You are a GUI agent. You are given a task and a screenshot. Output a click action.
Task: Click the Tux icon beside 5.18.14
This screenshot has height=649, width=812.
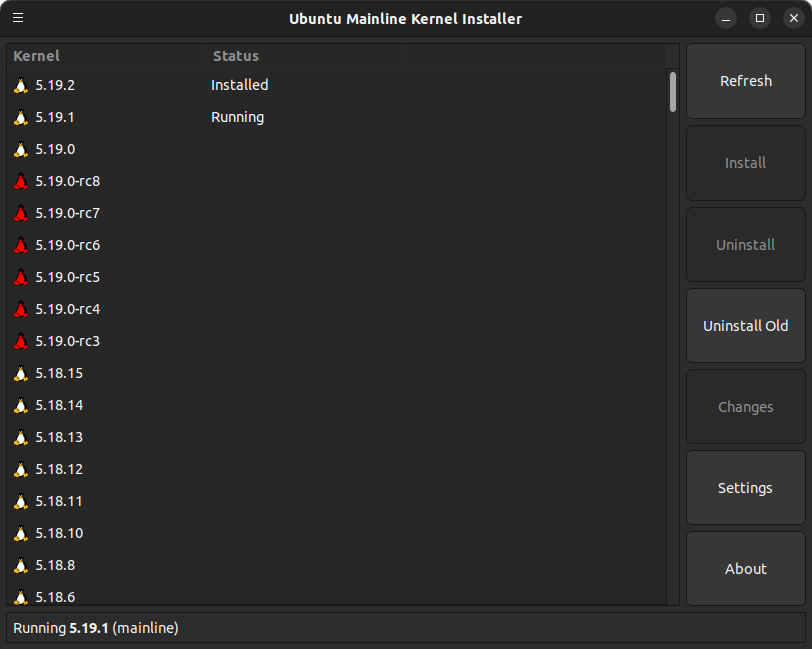[21, 405]
